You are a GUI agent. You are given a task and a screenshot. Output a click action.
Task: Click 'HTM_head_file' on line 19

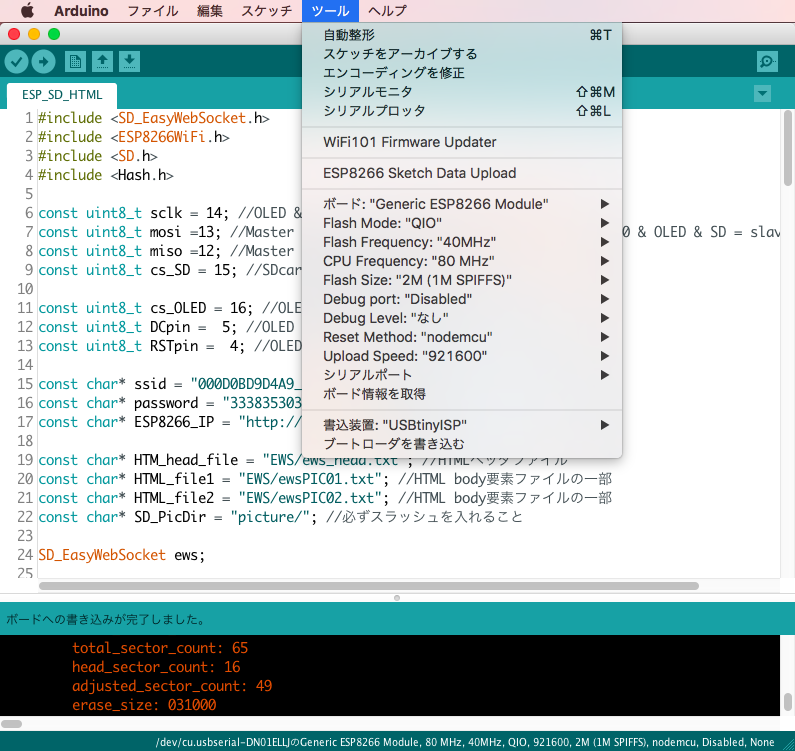point(186,460)
